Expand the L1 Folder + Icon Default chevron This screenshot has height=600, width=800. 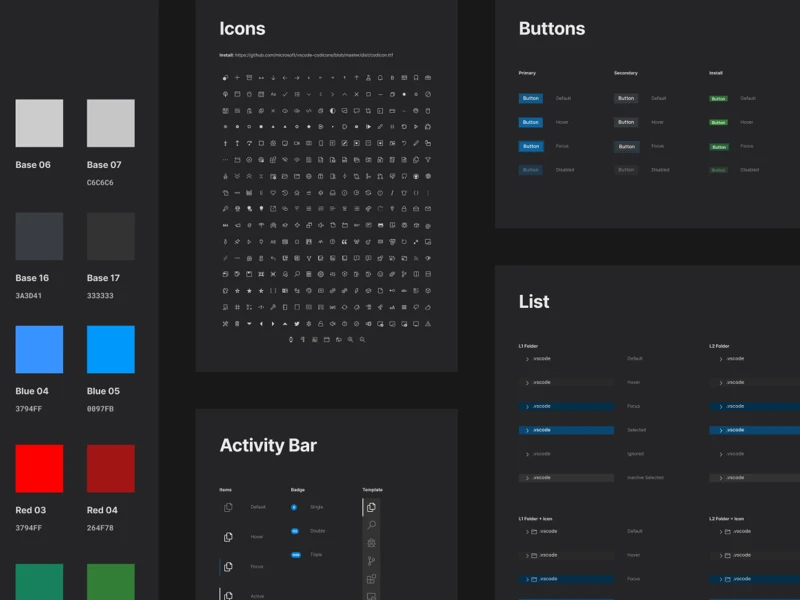tap(527, 532)
